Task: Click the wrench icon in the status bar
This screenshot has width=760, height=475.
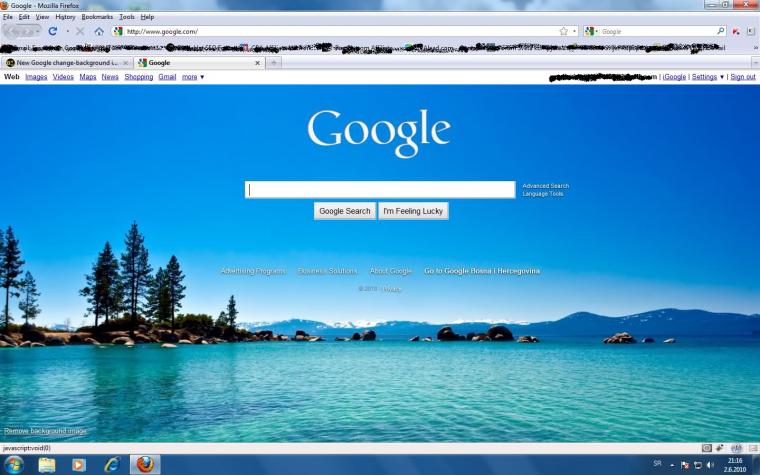Action: pos(720,448)
